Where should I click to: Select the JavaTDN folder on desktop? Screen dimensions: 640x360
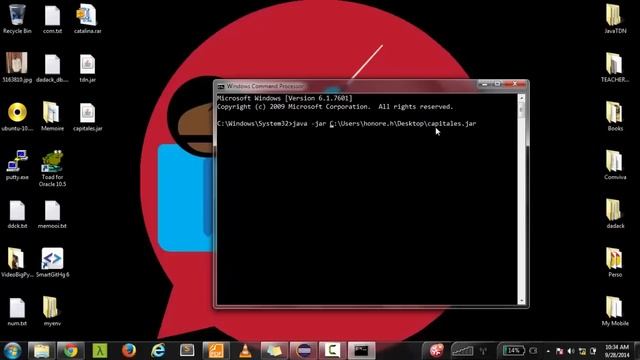[615, 19]
